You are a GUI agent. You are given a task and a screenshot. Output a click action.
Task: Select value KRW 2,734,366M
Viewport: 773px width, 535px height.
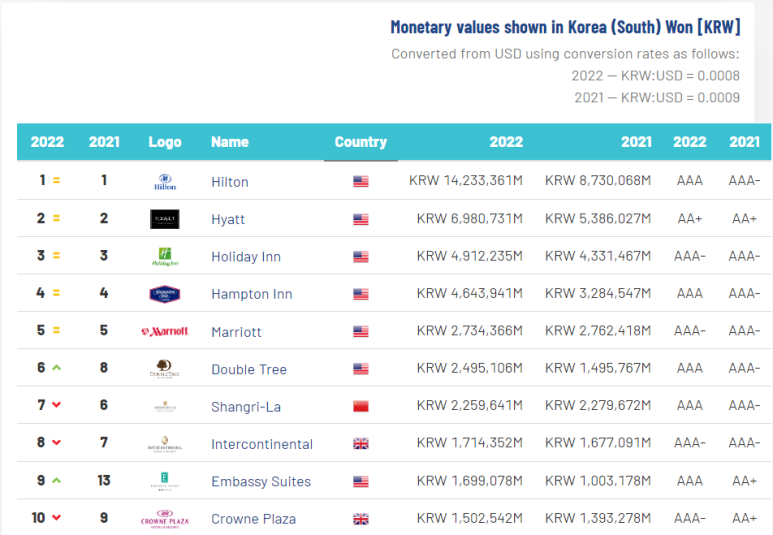pyautogui.click(x=470, y=330)
